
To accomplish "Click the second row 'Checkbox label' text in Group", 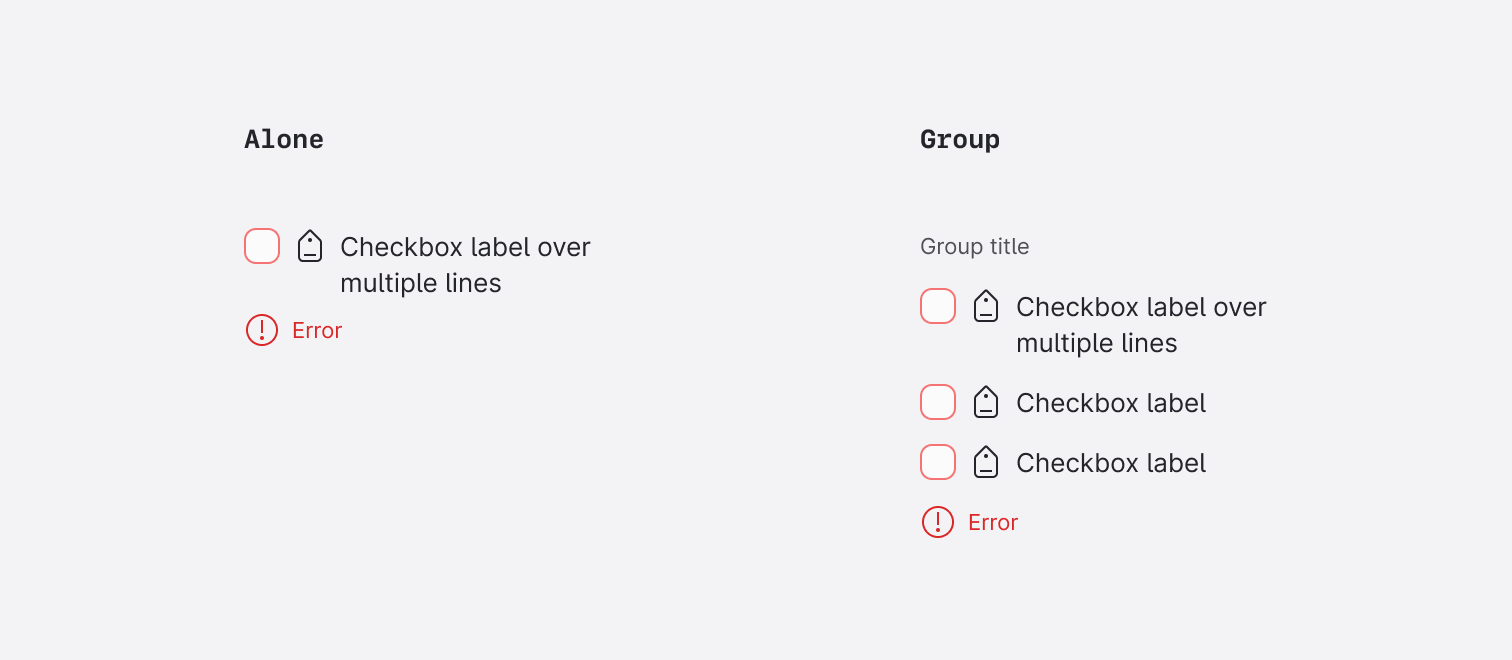I will (x=1111, y=403).
